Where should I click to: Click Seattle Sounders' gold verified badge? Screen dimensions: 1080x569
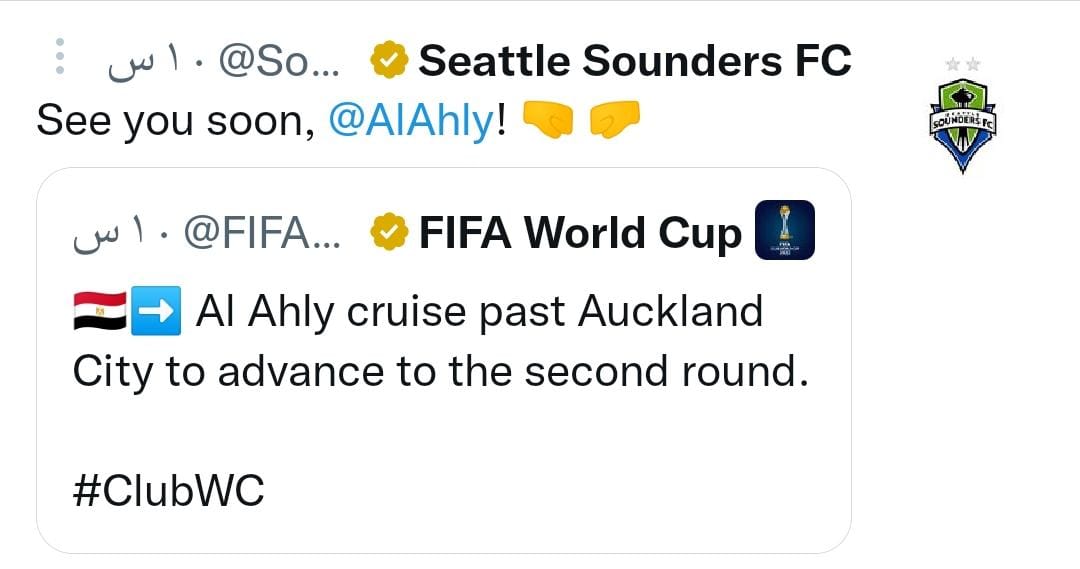point(389,61)
